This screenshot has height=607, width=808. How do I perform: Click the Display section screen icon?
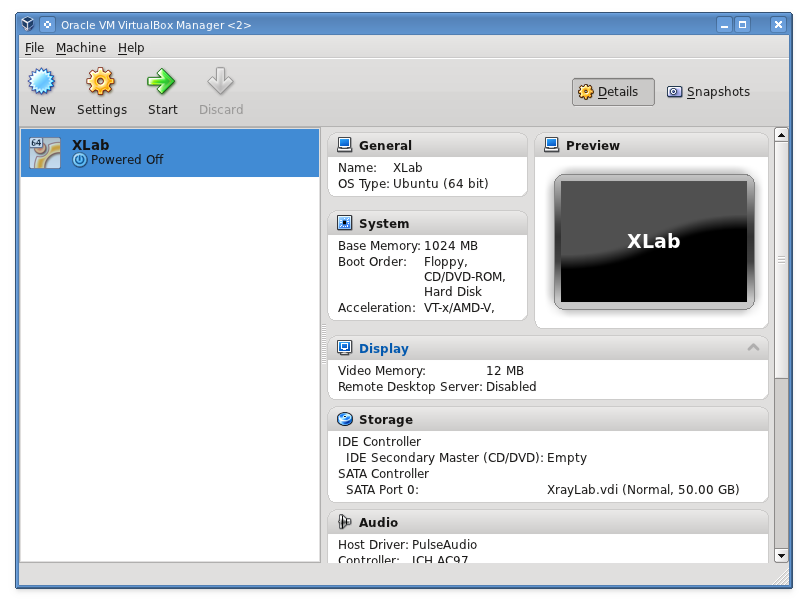tap(344, 348)
